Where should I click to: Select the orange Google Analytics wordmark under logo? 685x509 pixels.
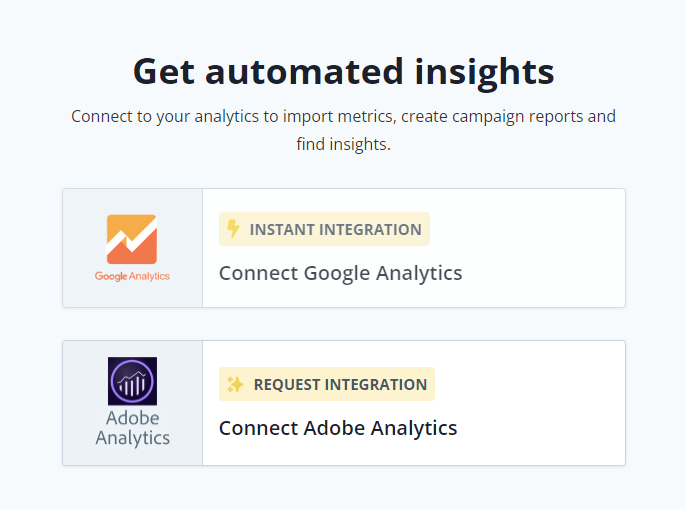(132, 276)
